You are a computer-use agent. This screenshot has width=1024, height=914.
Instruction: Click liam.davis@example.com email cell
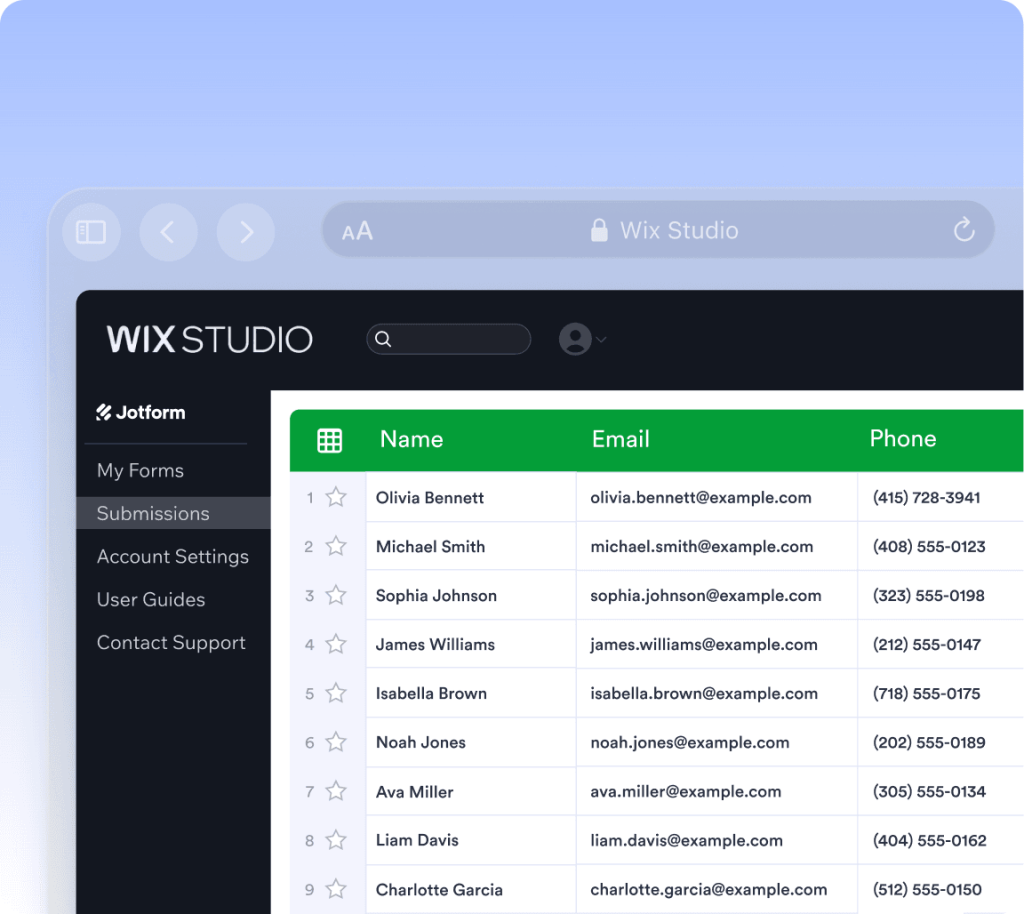pyautogui.click(x=716, y=840)
